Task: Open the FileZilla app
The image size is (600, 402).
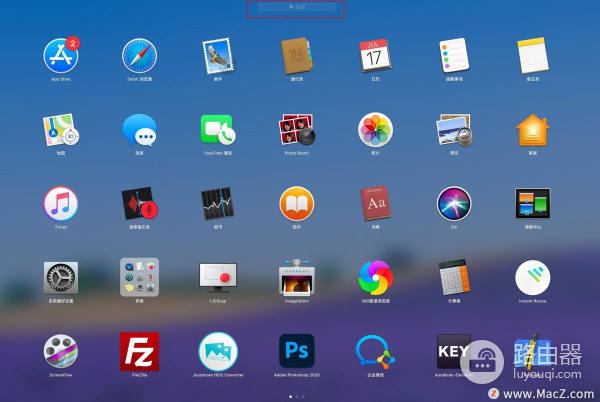Action: tap(139, 351)
